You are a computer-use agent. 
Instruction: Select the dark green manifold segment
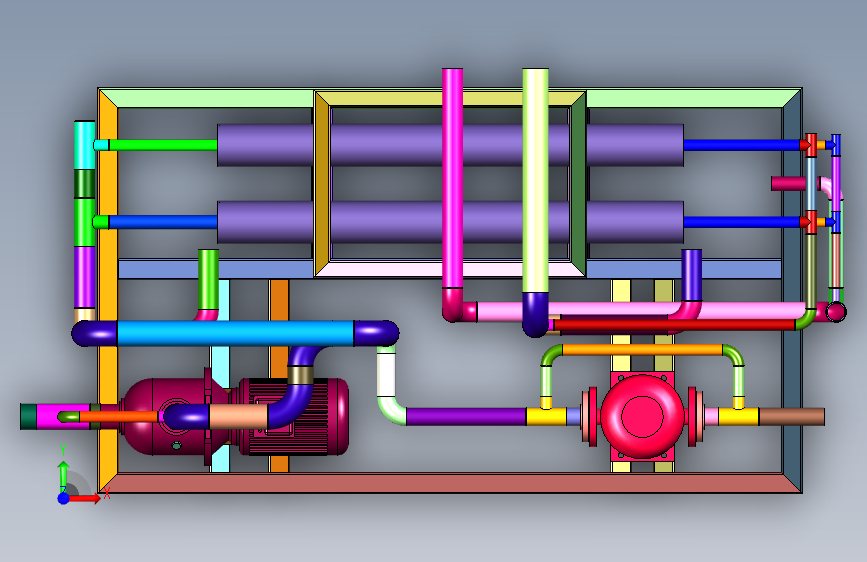tap(85, 184)
